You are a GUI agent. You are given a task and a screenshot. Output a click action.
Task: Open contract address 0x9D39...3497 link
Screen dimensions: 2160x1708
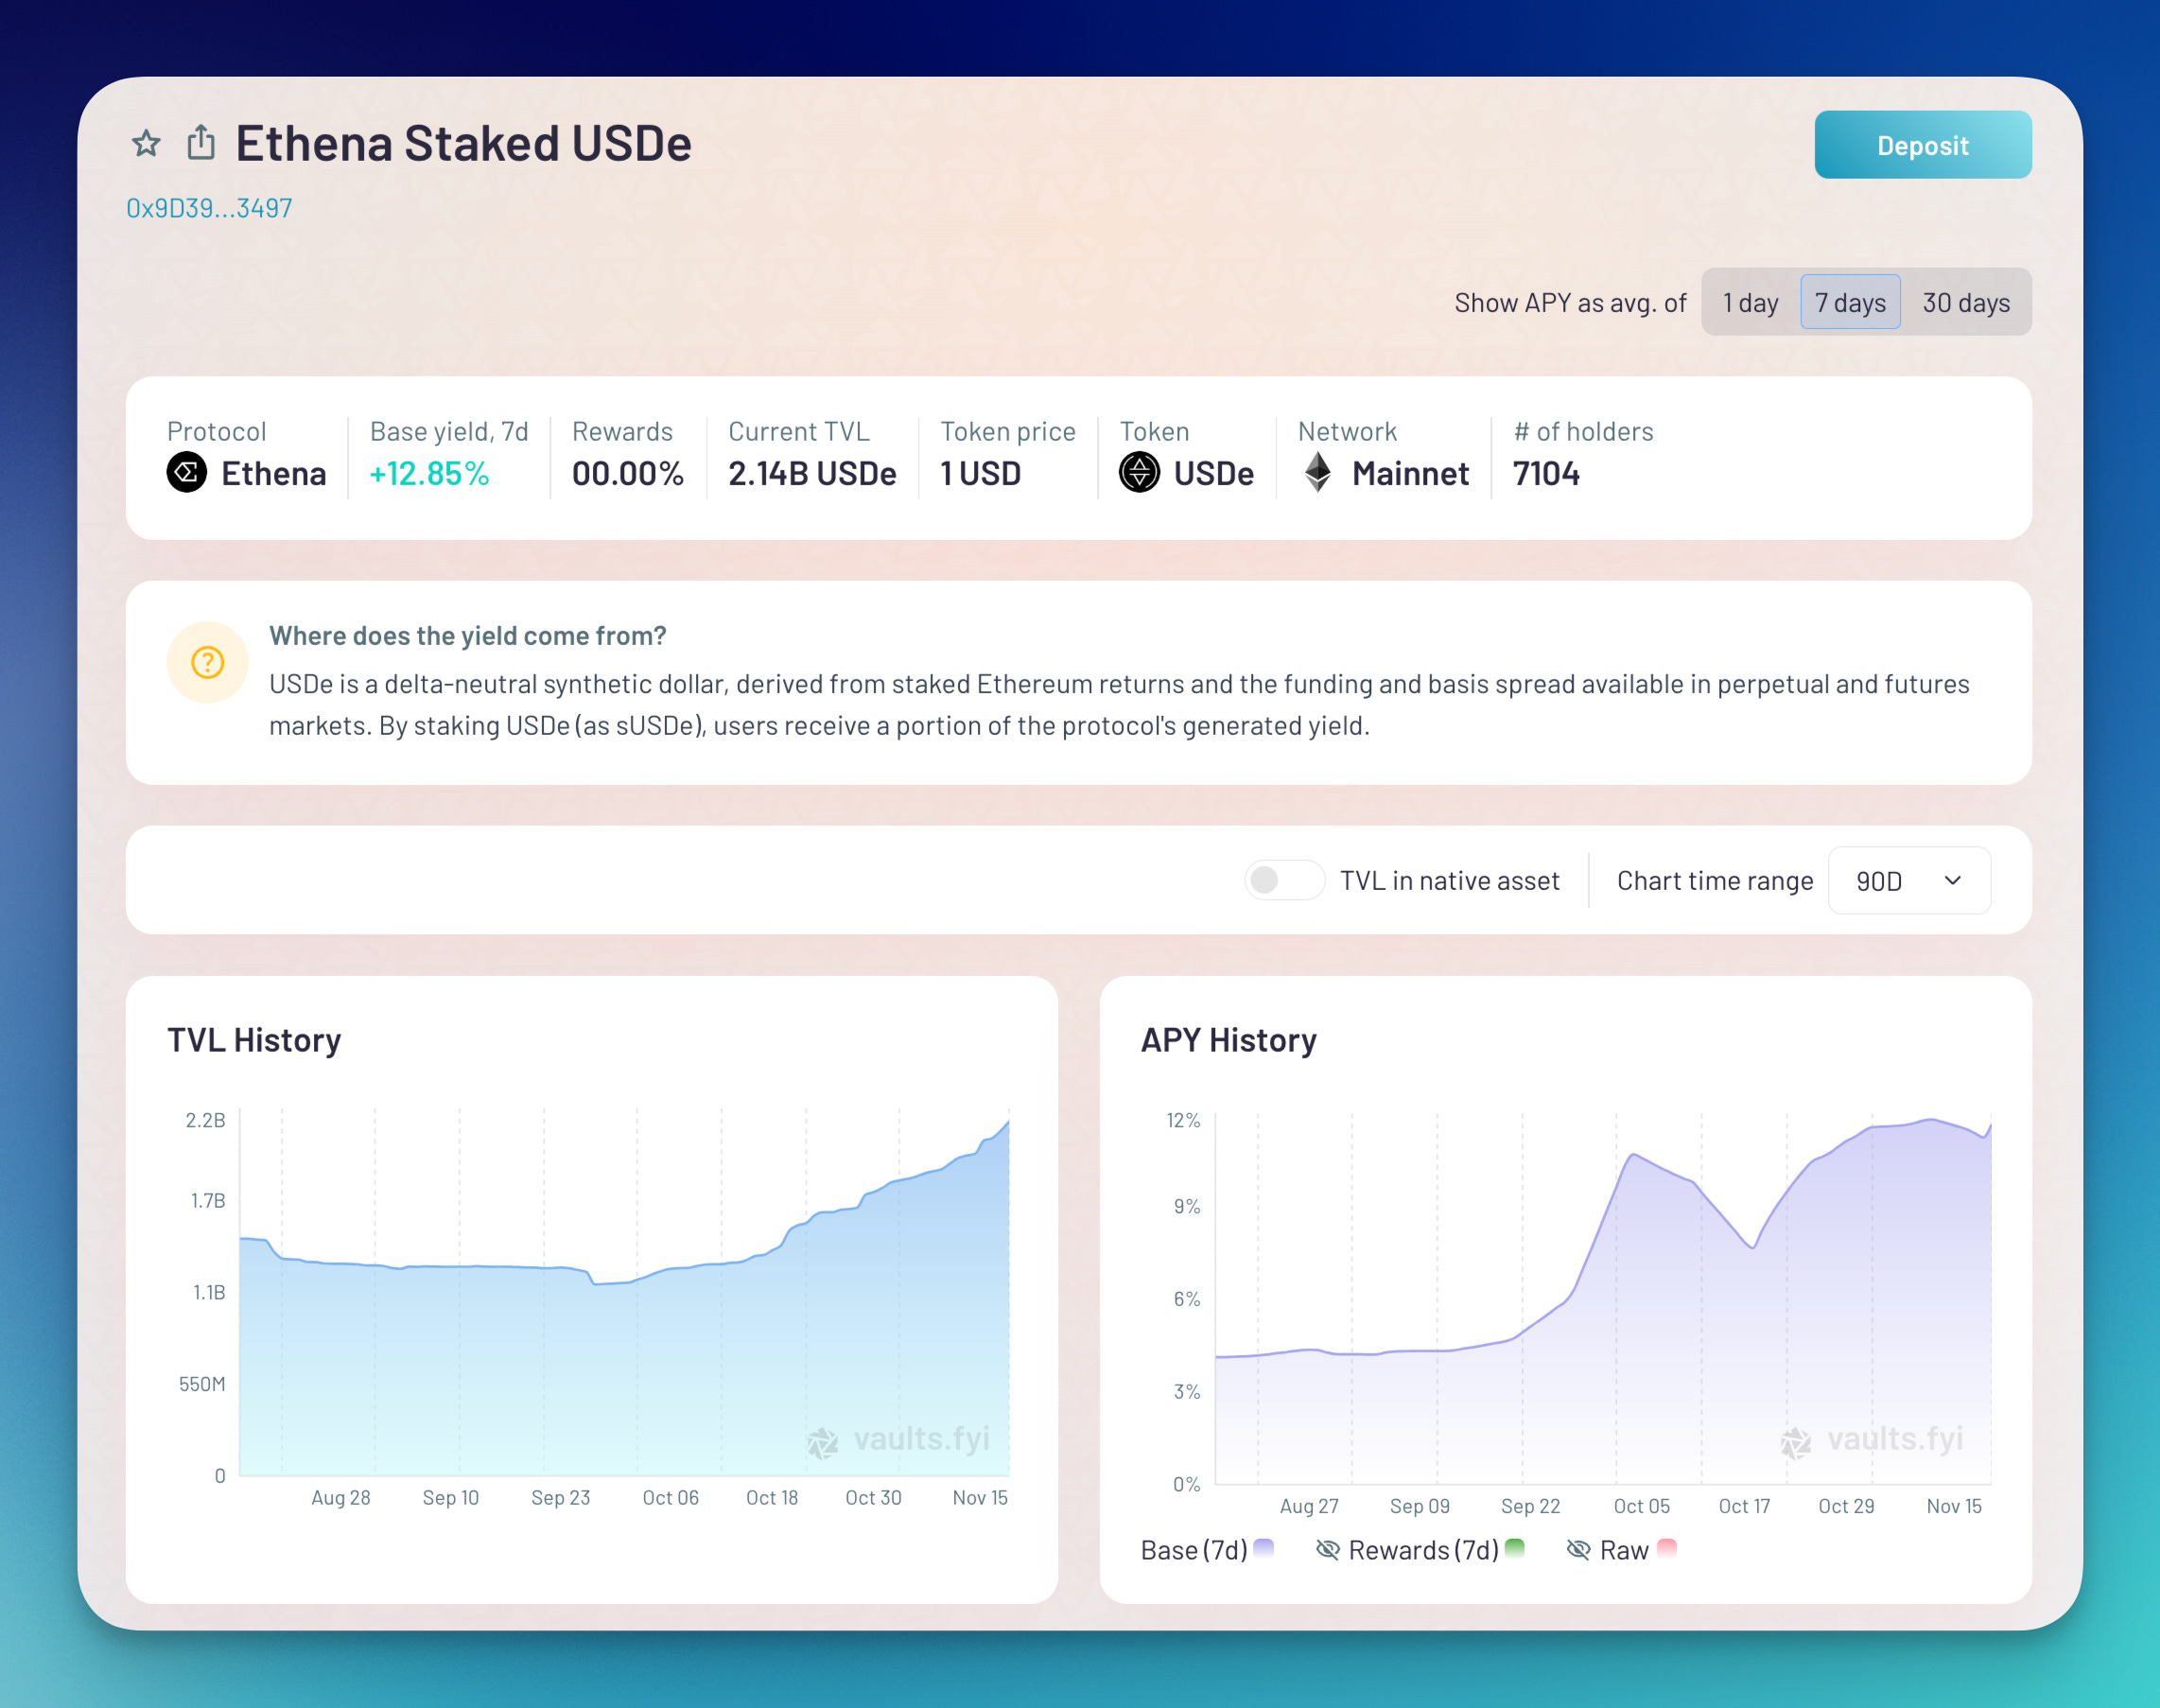pyautogui.click(x=209, y=208)
